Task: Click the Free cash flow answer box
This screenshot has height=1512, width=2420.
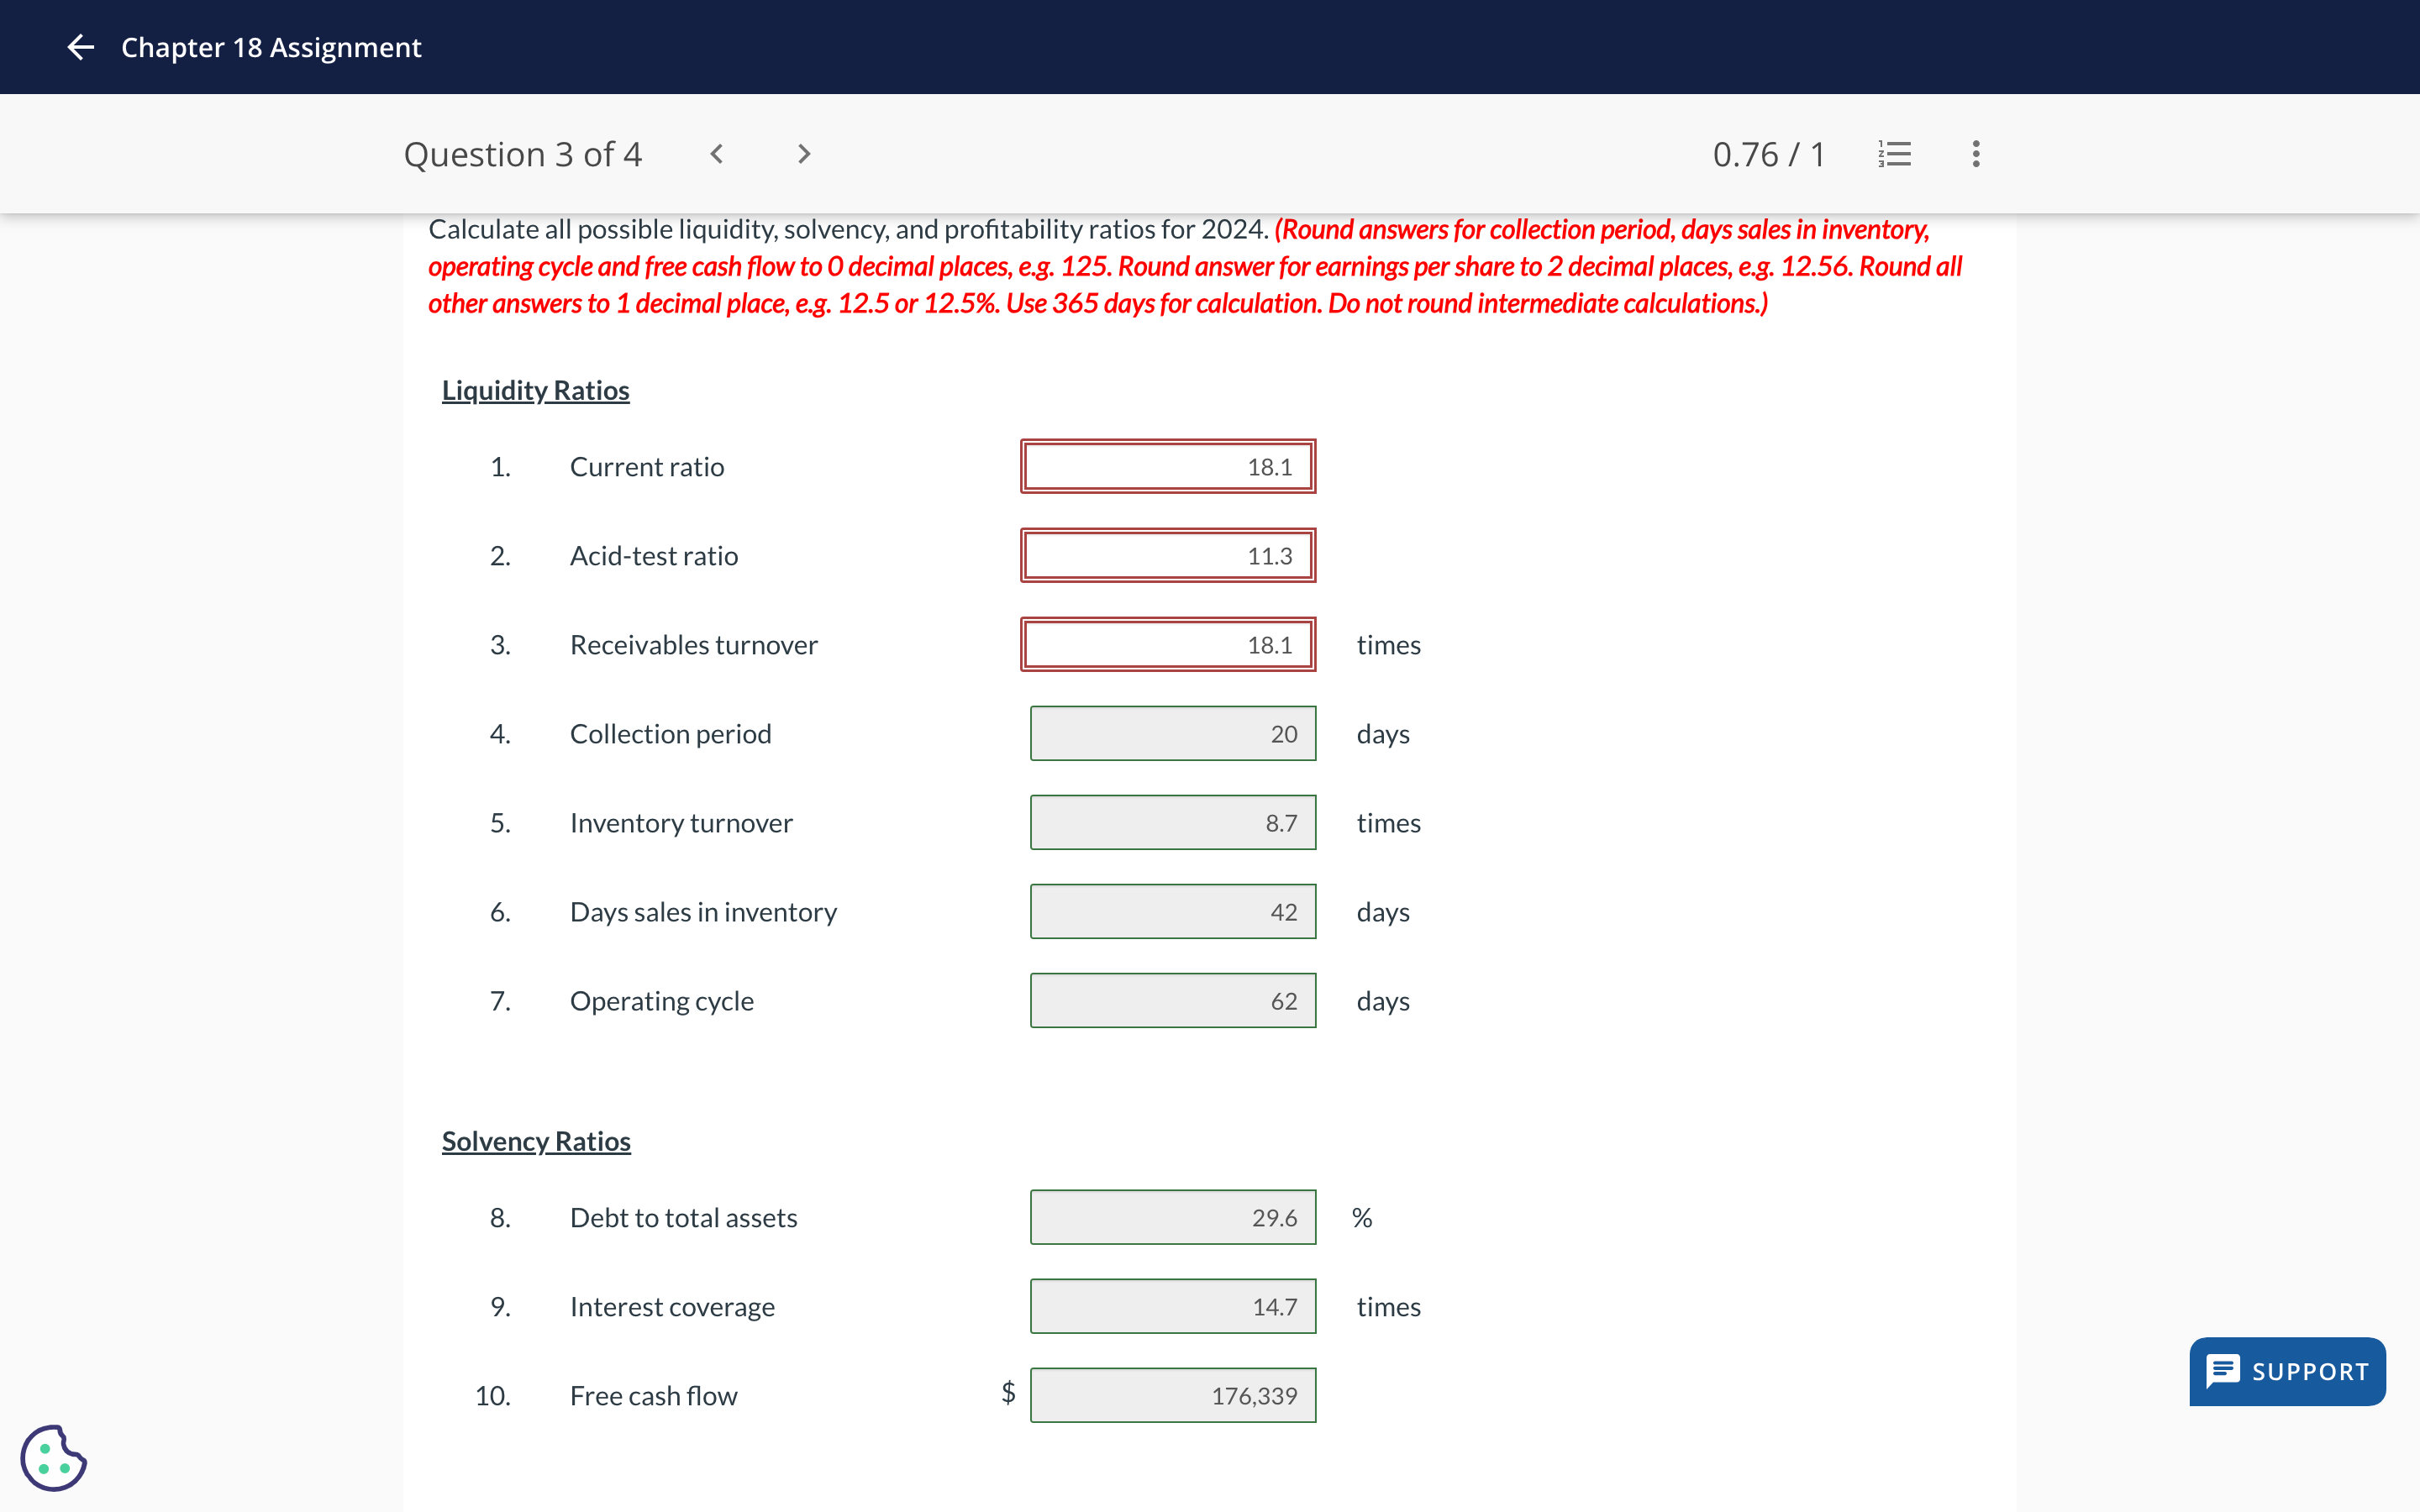Action: click(1172, 1396)
